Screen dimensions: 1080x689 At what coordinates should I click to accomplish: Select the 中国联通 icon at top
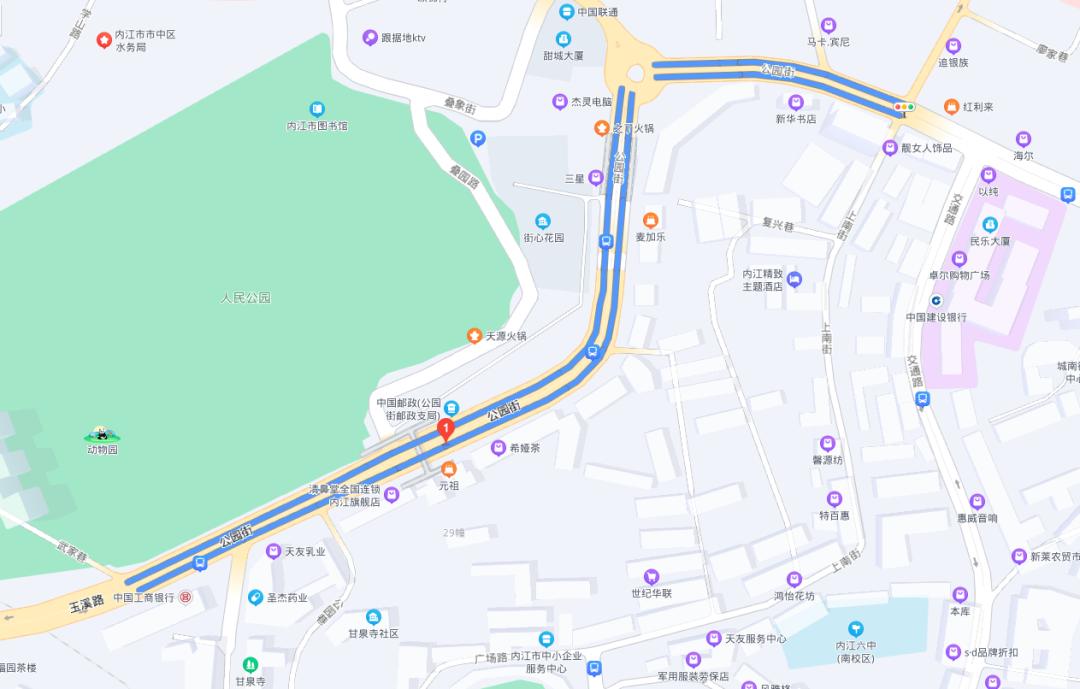coord(566,11)
